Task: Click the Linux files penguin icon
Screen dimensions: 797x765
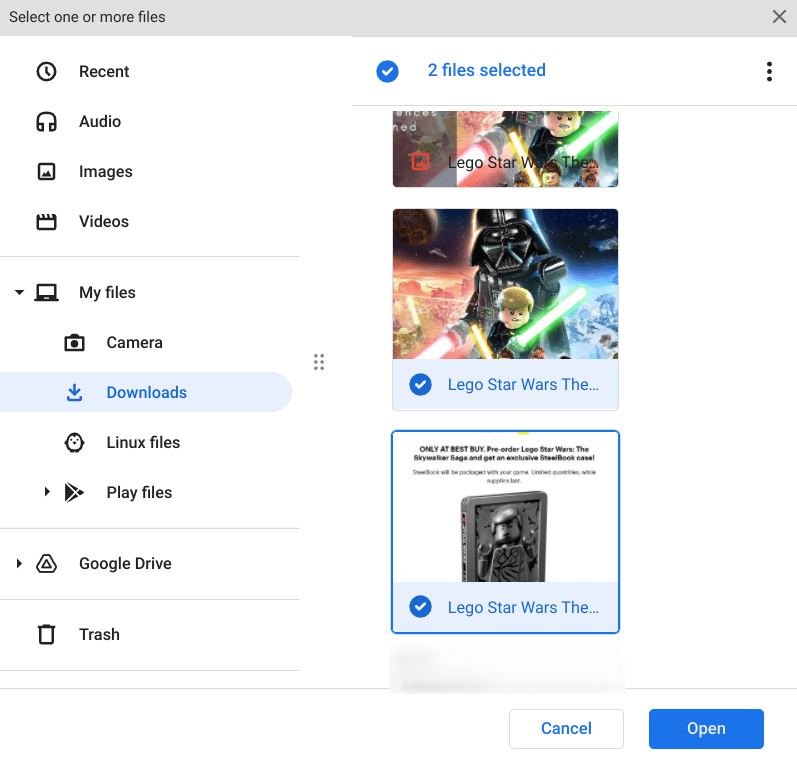Action: [74, 443]
